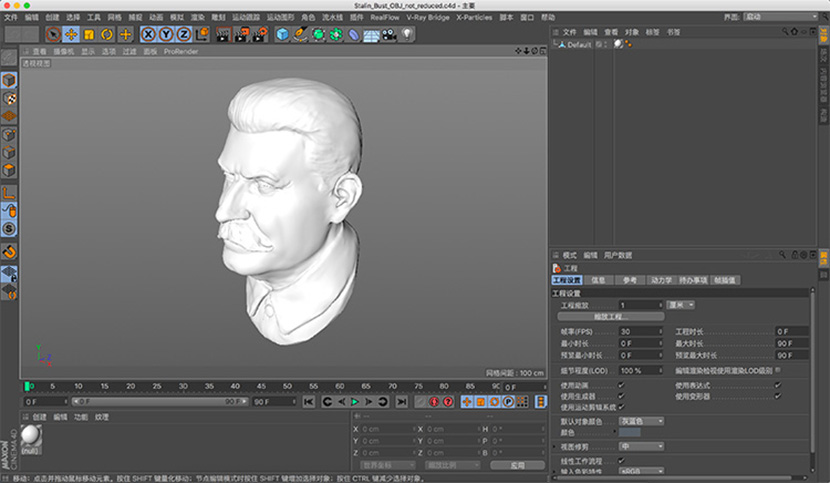
Task: Open the green array modeling icon
Action: pyautogui.click(x=336, y=35)
